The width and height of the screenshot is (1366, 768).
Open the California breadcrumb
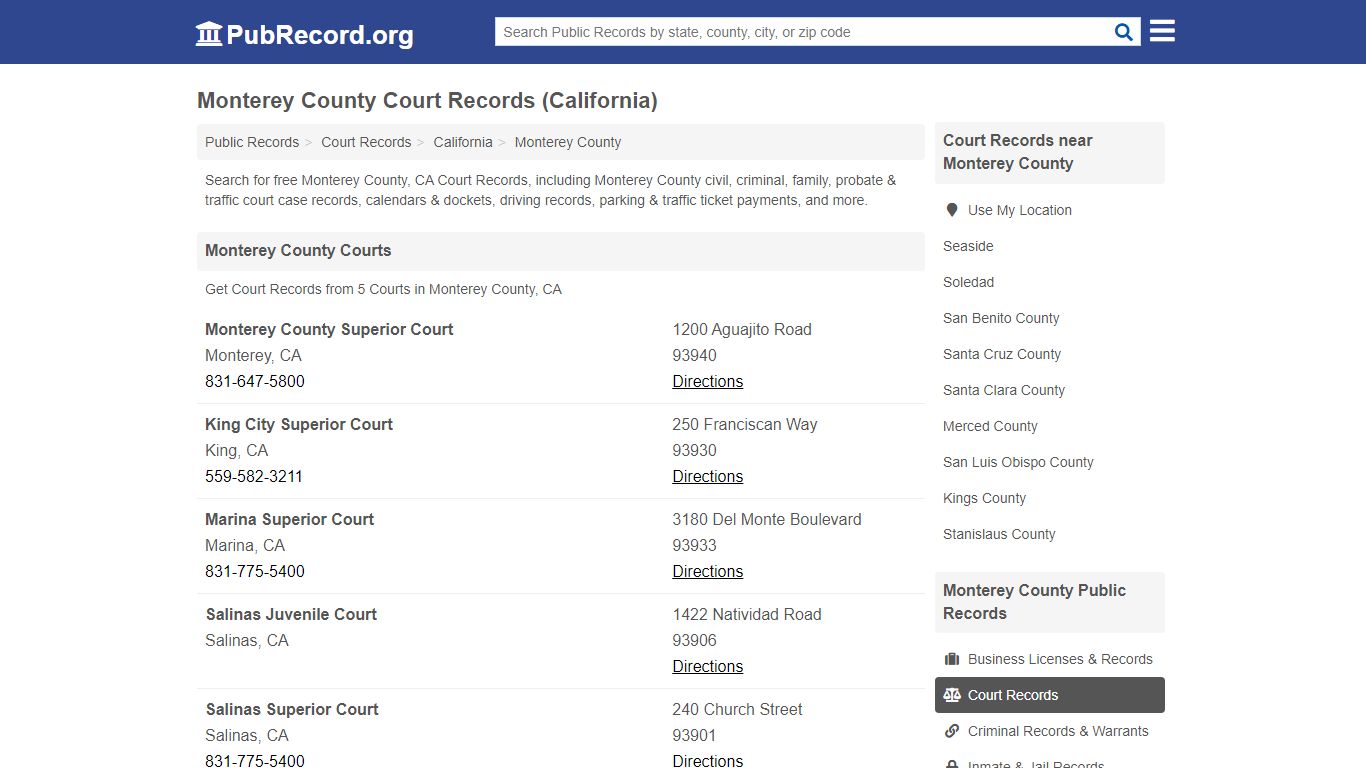463,142
